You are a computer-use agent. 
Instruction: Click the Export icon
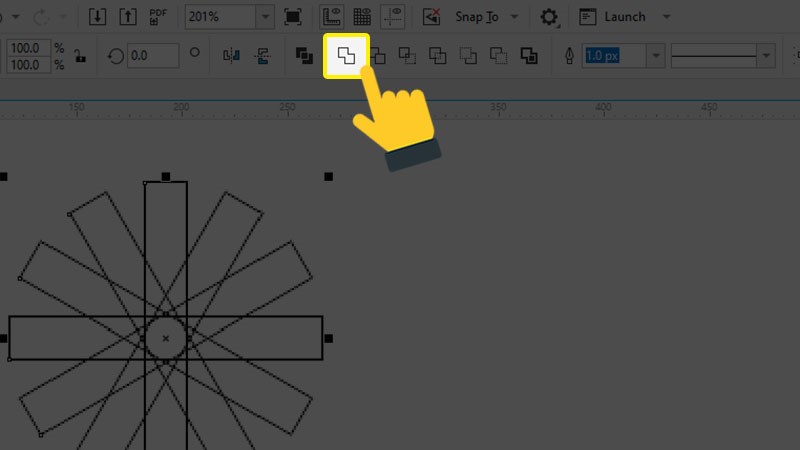click(x=127, y=17)
